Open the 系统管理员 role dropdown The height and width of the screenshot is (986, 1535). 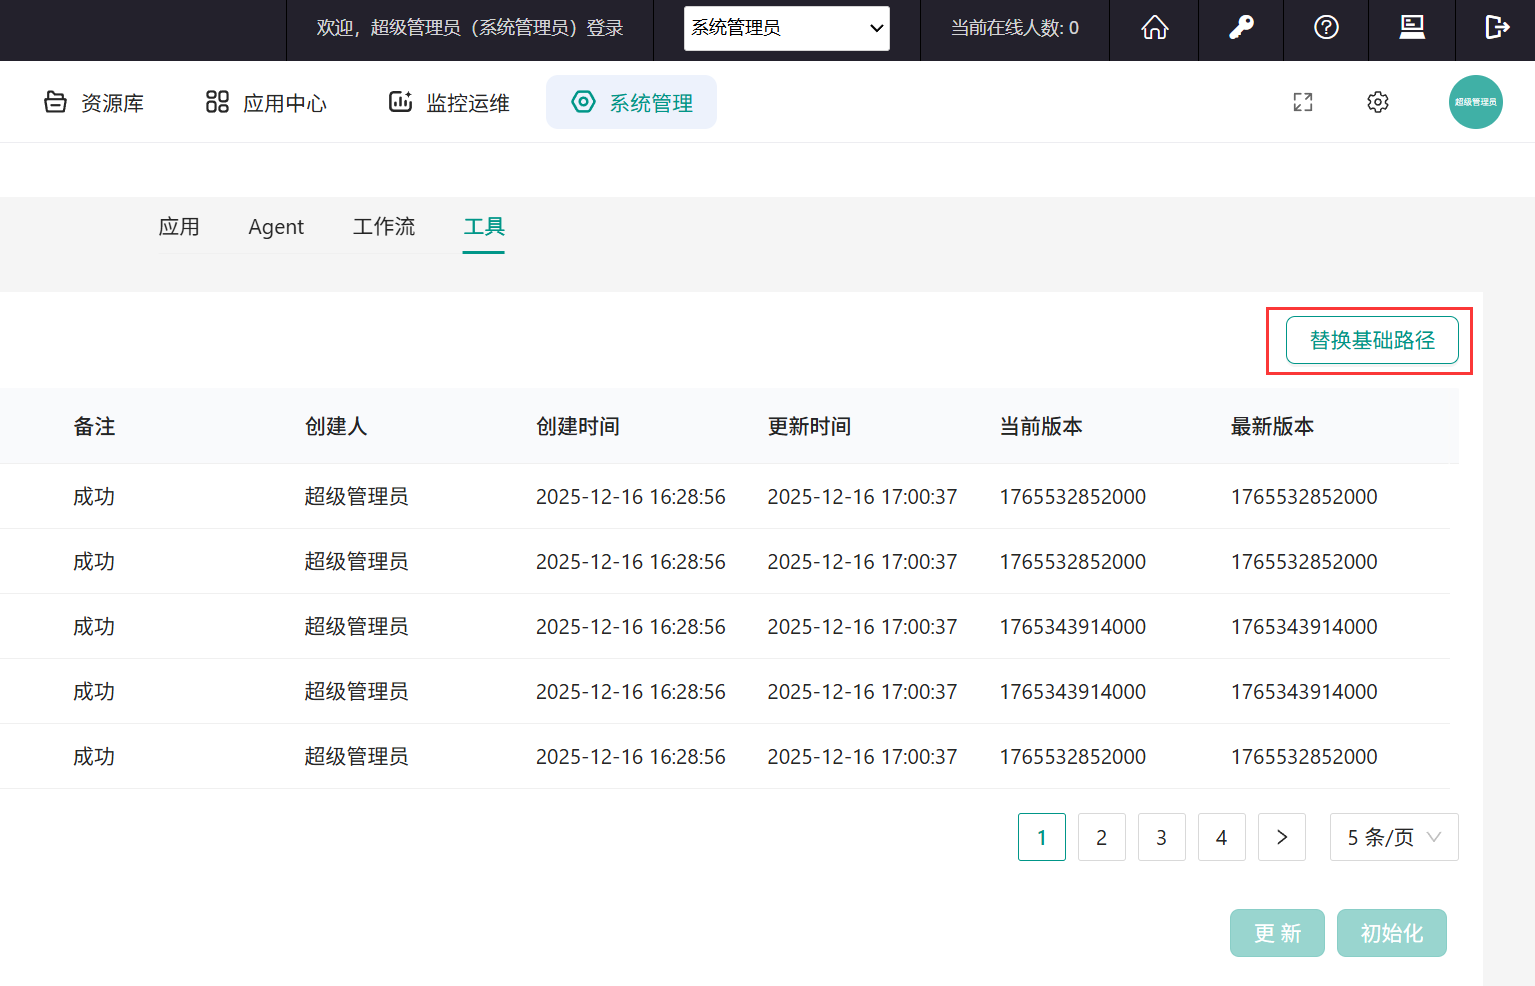(x=786, y=28)
